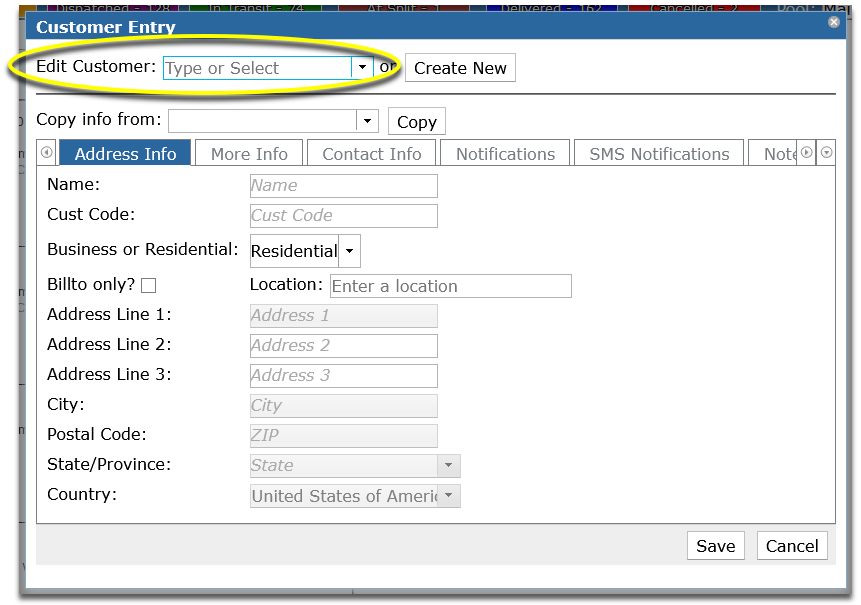Click the Copy info from field
This screenshot has height=605, width=861.
coord(262,121)
